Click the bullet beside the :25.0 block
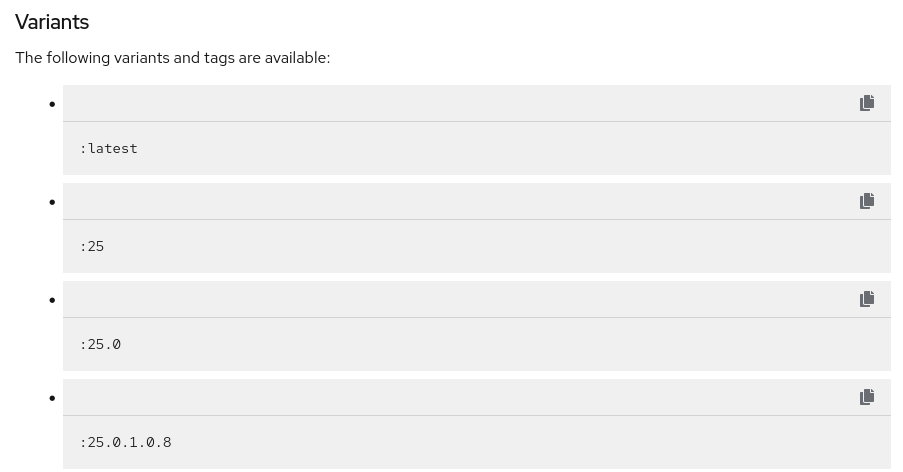Viewport: 903px width, 472px height. pos(52,300)
